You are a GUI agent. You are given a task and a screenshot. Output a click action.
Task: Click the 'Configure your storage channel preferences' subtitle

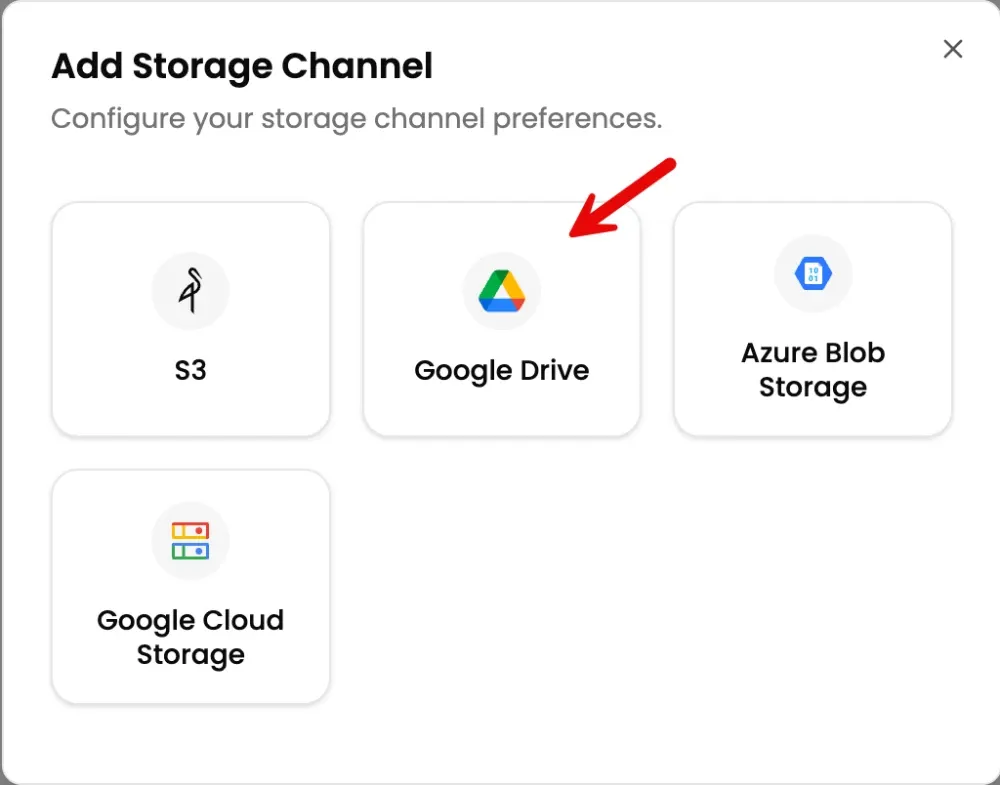pos(357,119)
